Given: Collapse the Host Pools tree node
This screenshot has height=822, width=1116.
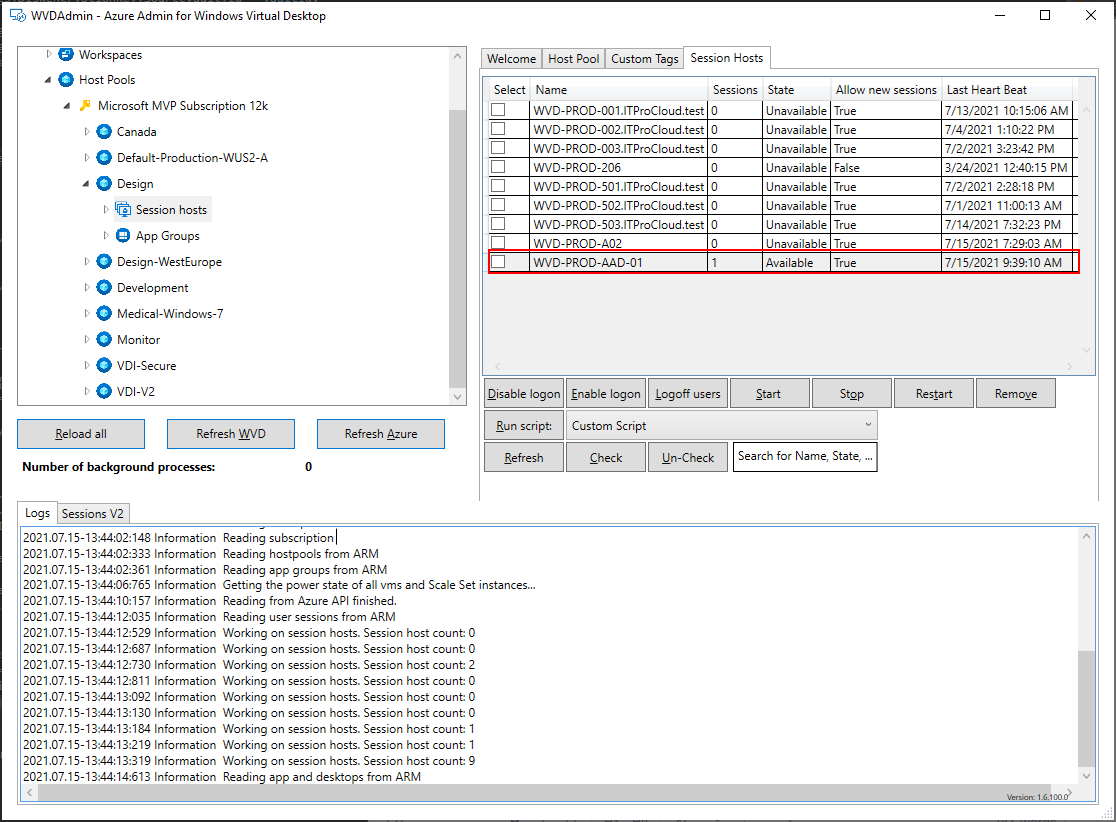Looking at the screenshot, I should 48,80.
